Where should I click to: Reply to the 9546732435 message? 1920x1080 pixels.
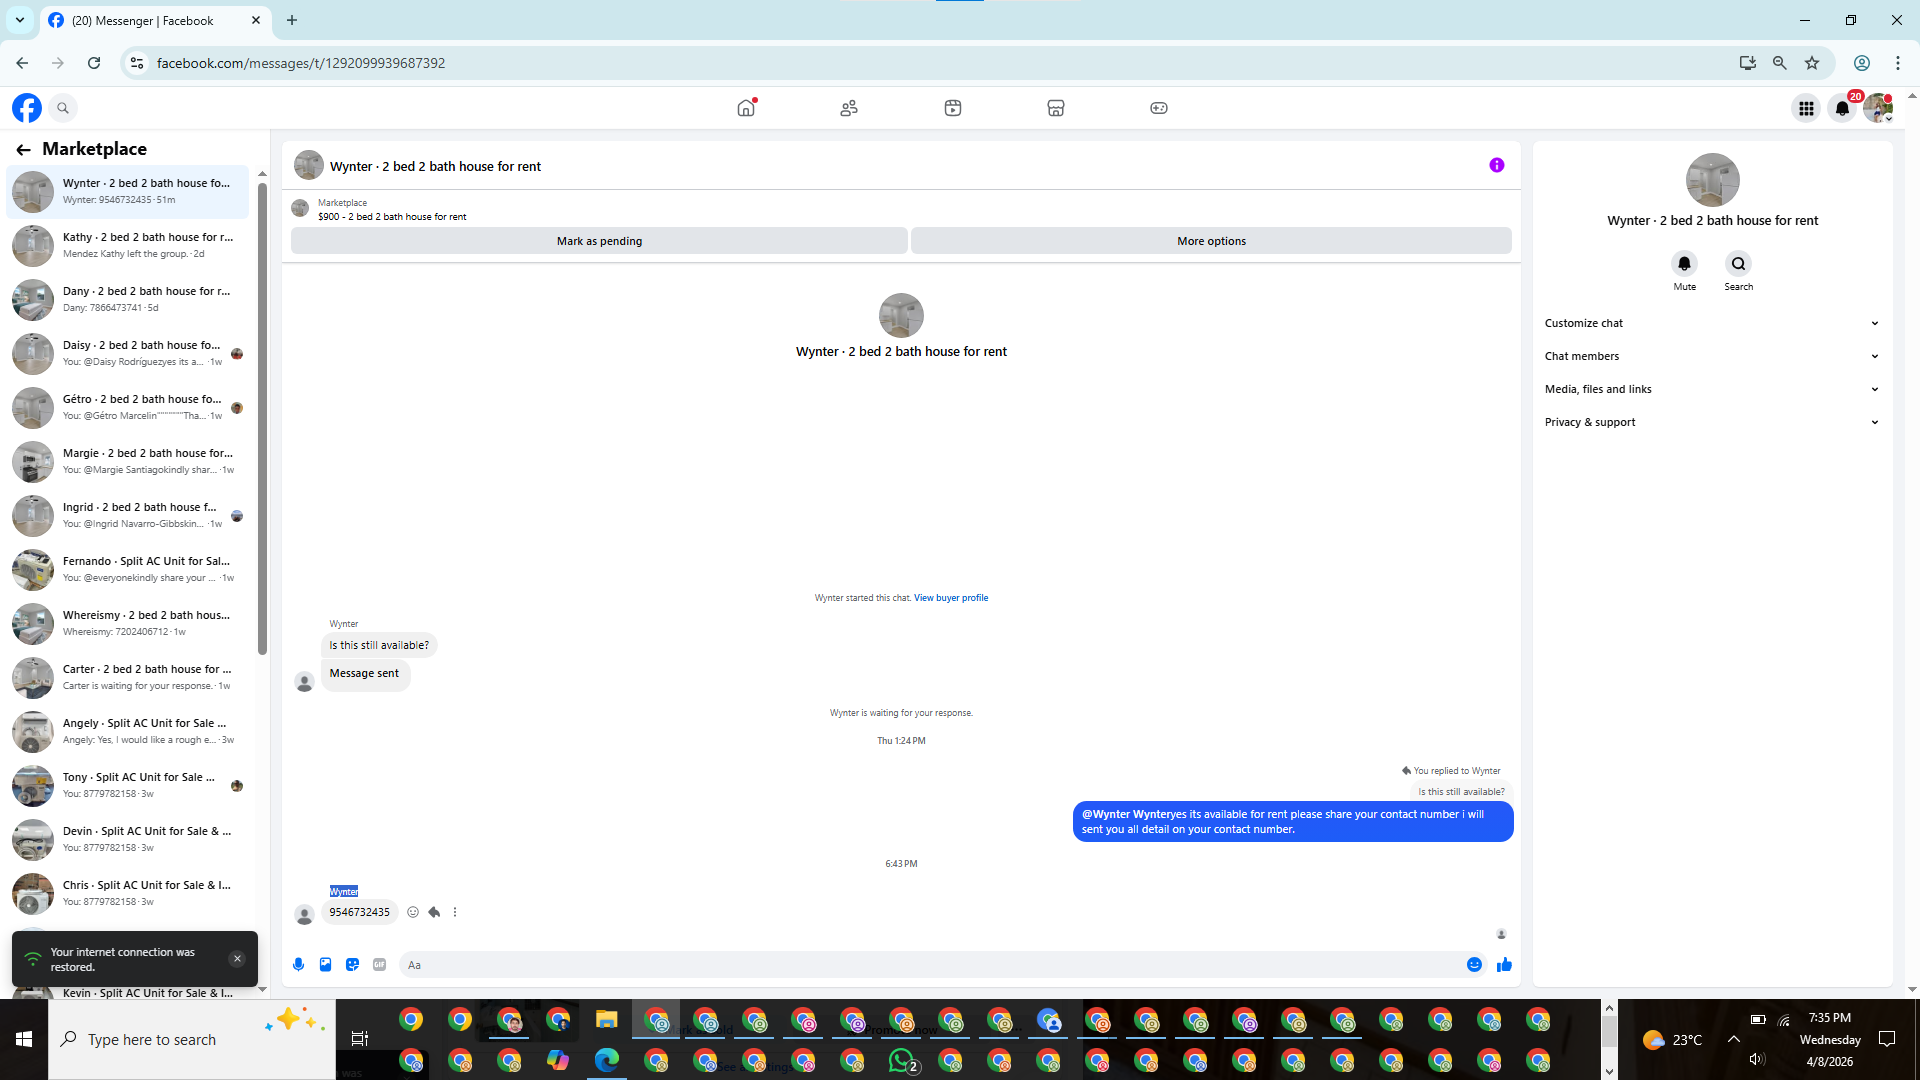(x=434, y=912)
